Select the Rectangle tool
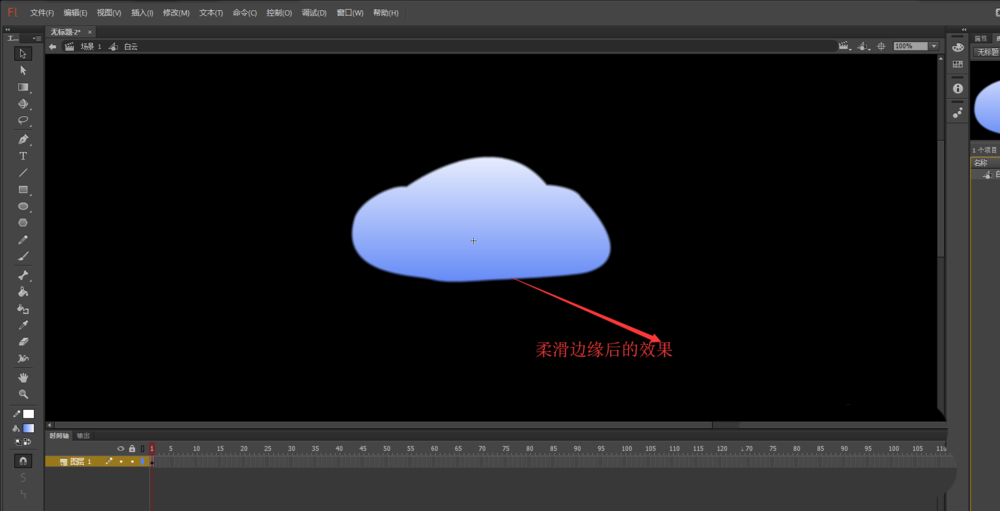Screen dimensions: 1000x511 point(23,189)
